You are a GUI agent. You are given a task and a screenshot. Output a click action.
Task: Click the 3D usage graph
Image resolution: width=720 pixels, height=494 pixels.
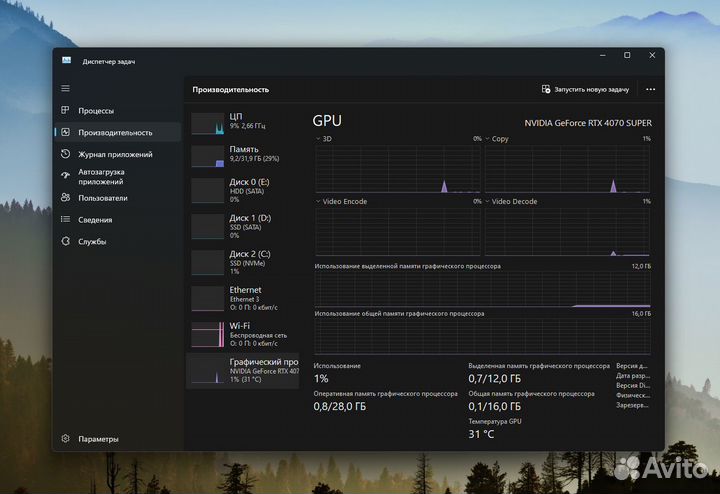pyautogui.click(x=398, y=168)
